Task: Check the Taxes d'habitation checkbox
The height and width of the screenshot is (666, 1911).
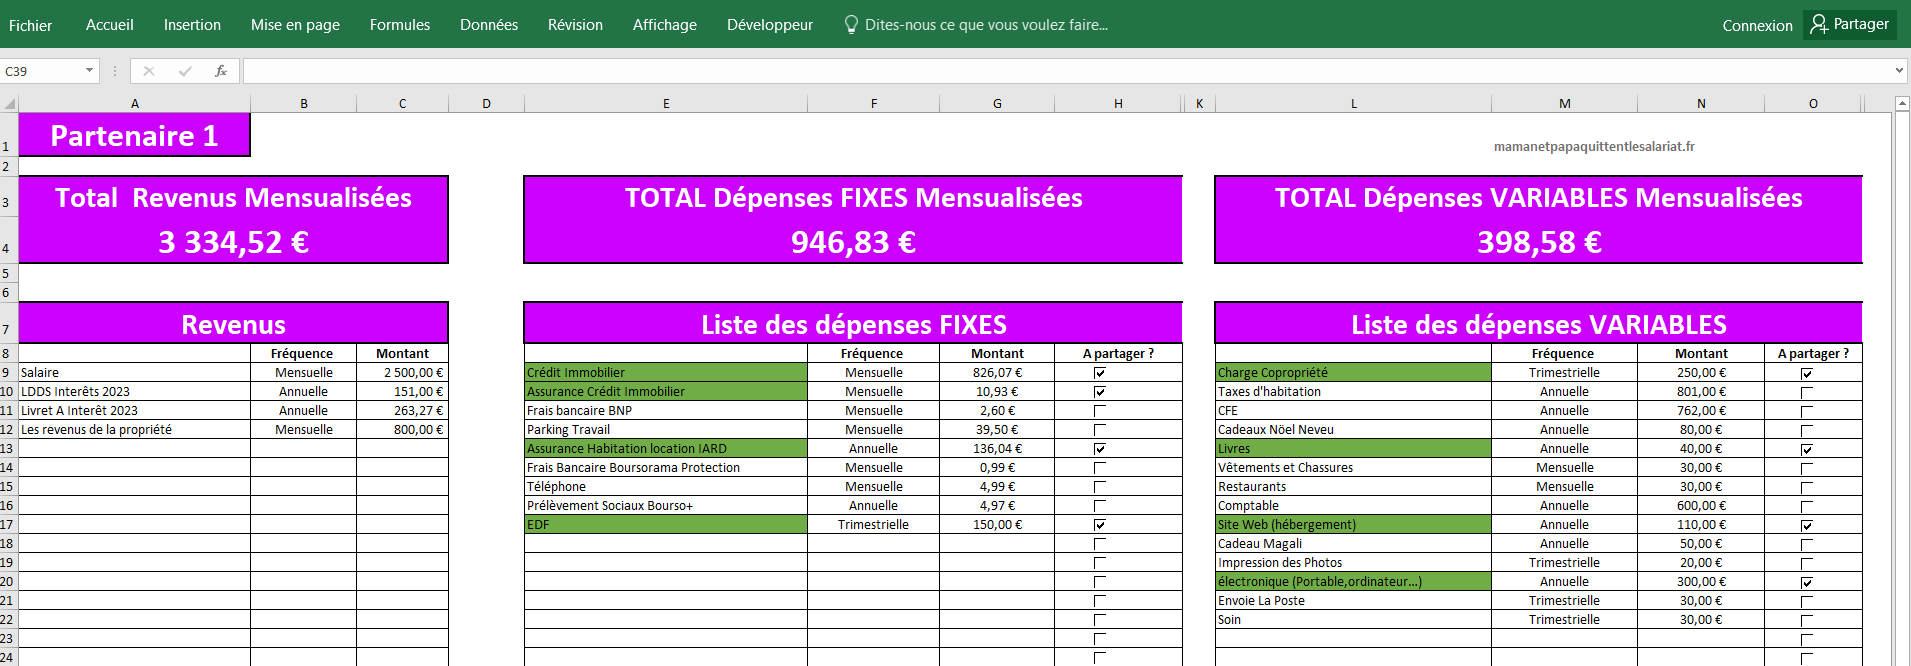Action: coord(1807,393)
